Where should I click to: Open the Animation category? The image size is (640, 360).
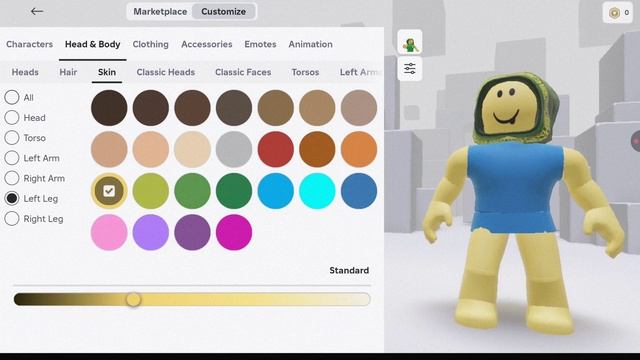(x=311, y=44)
